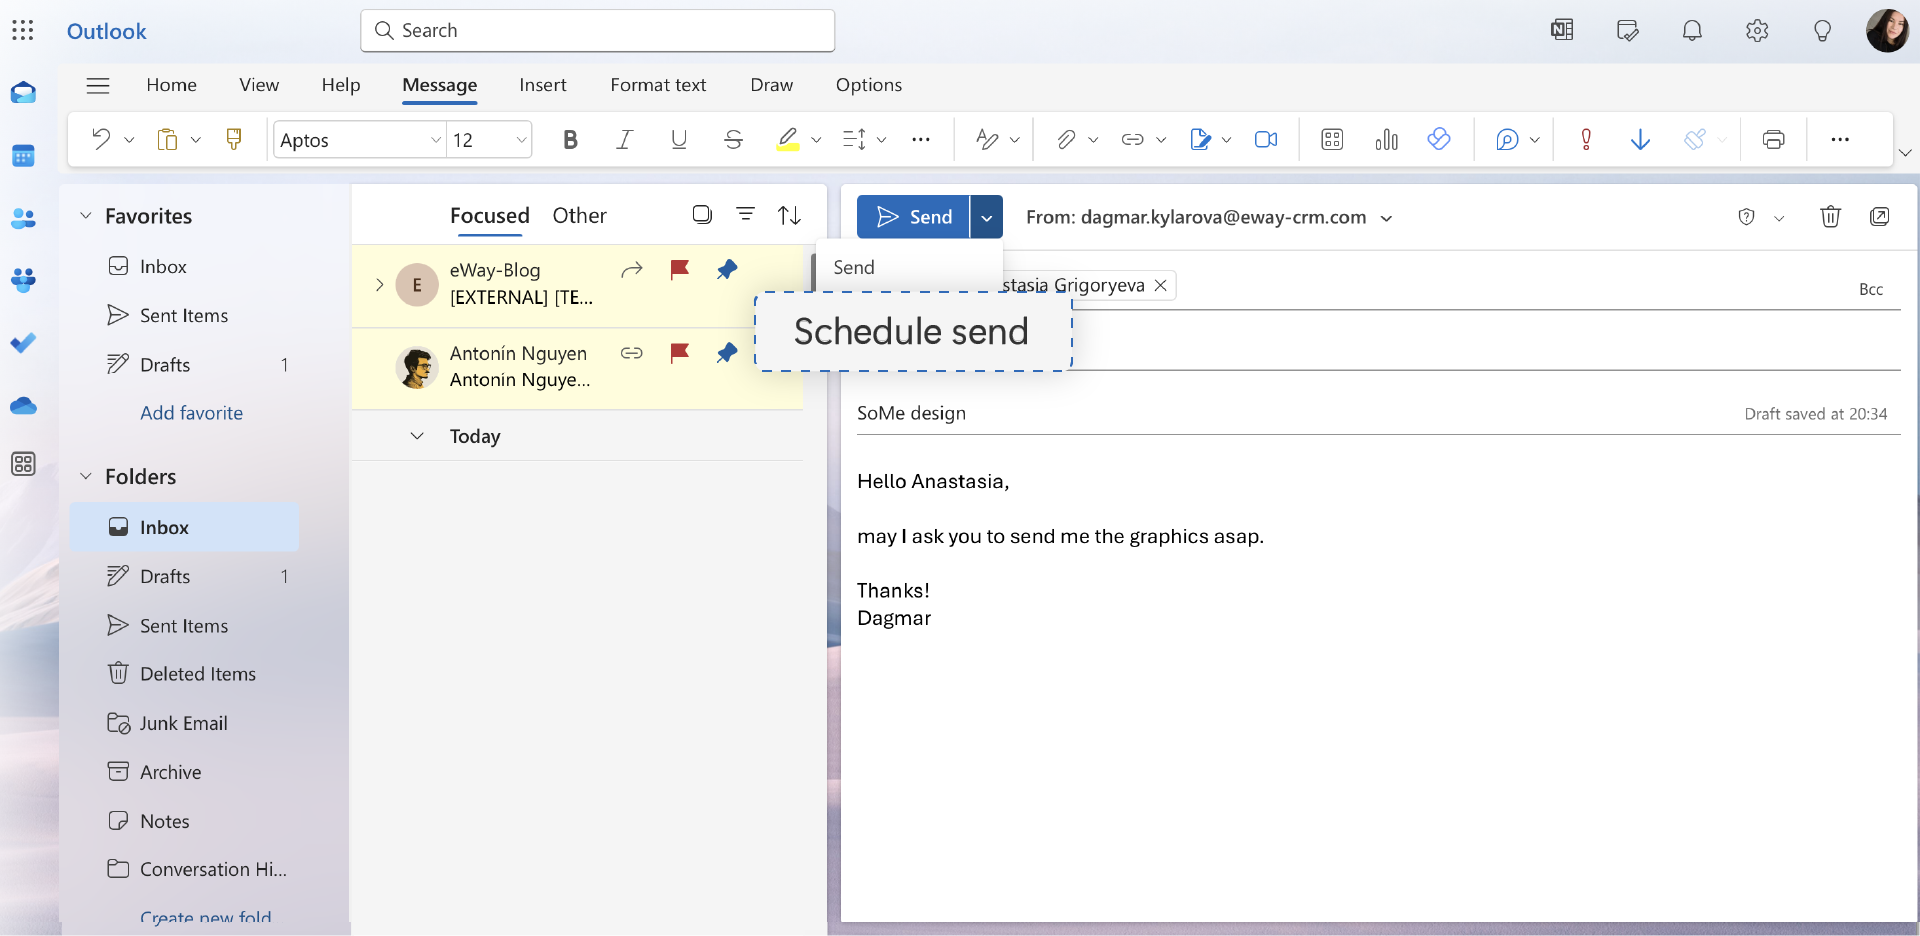This screenshot has width=1920, height=936.
Task: Open notifications bell icon
Action: (x=1692, y=31)
